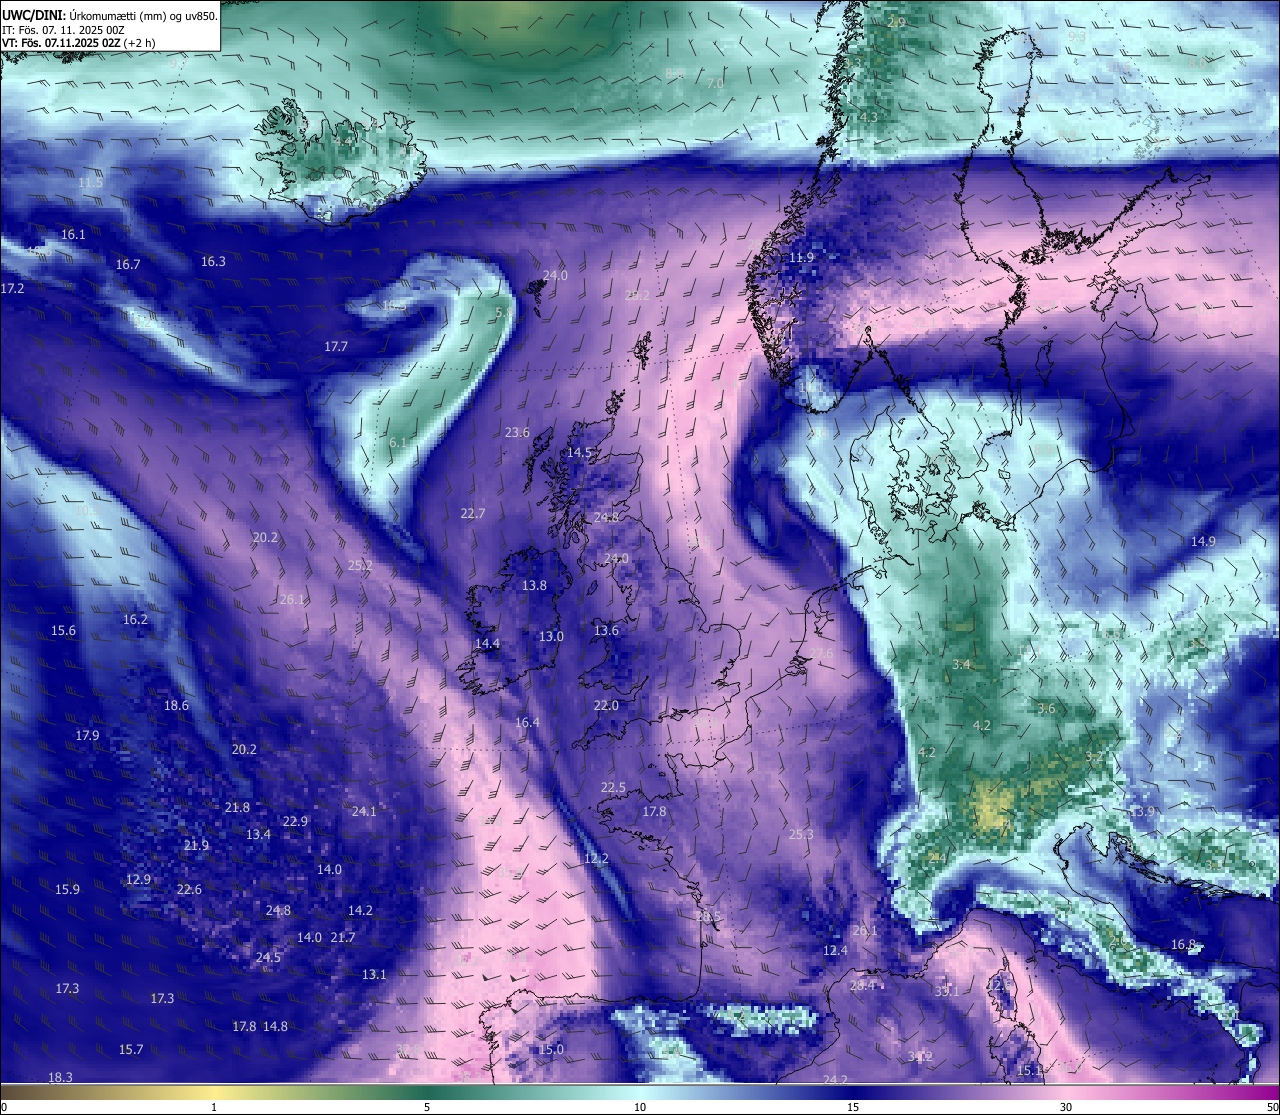Click the 21.7 map value
This screenshot has width=1280, height=1115.
click(342, 938)
